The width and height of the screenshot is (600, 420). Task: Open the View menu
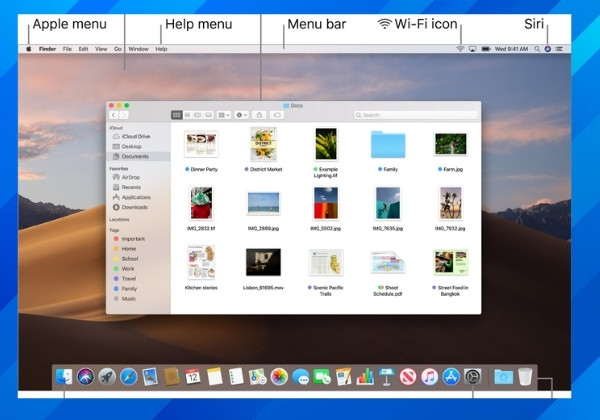(x=101, y=49)
